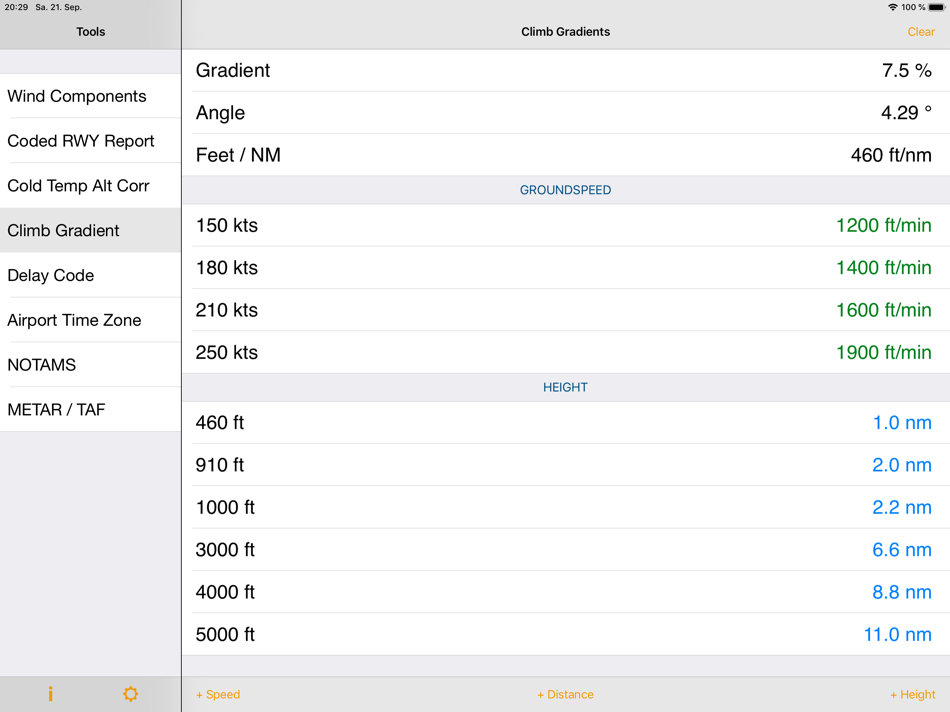The height and width of the screenshot is (712, 950).
Task: Open the settings gear
Action: (x=130, y=693)
